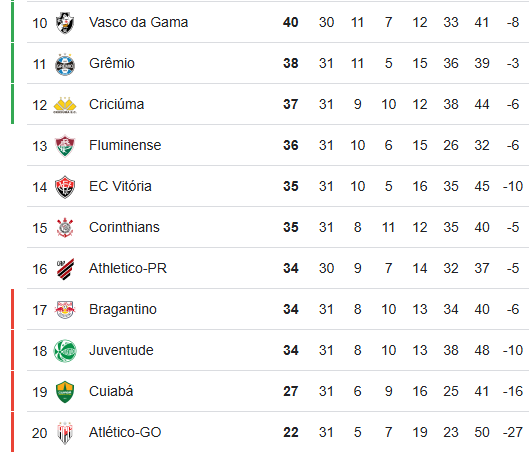Click the Criciúma club crest
Viewport: 529px width, 455px height.
65,105
